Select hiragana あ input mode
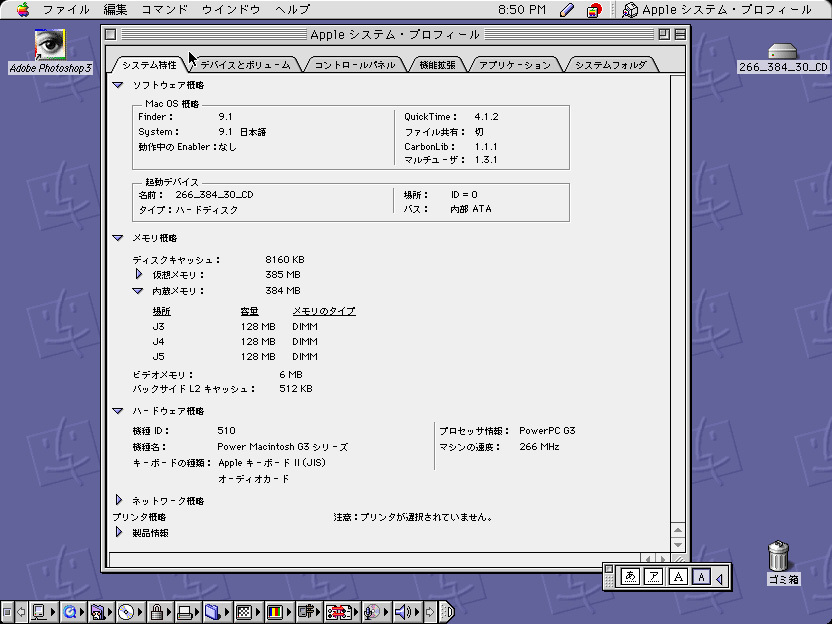Screen dimensions: 832x624 pyautogui.click(x=630, y=576)
